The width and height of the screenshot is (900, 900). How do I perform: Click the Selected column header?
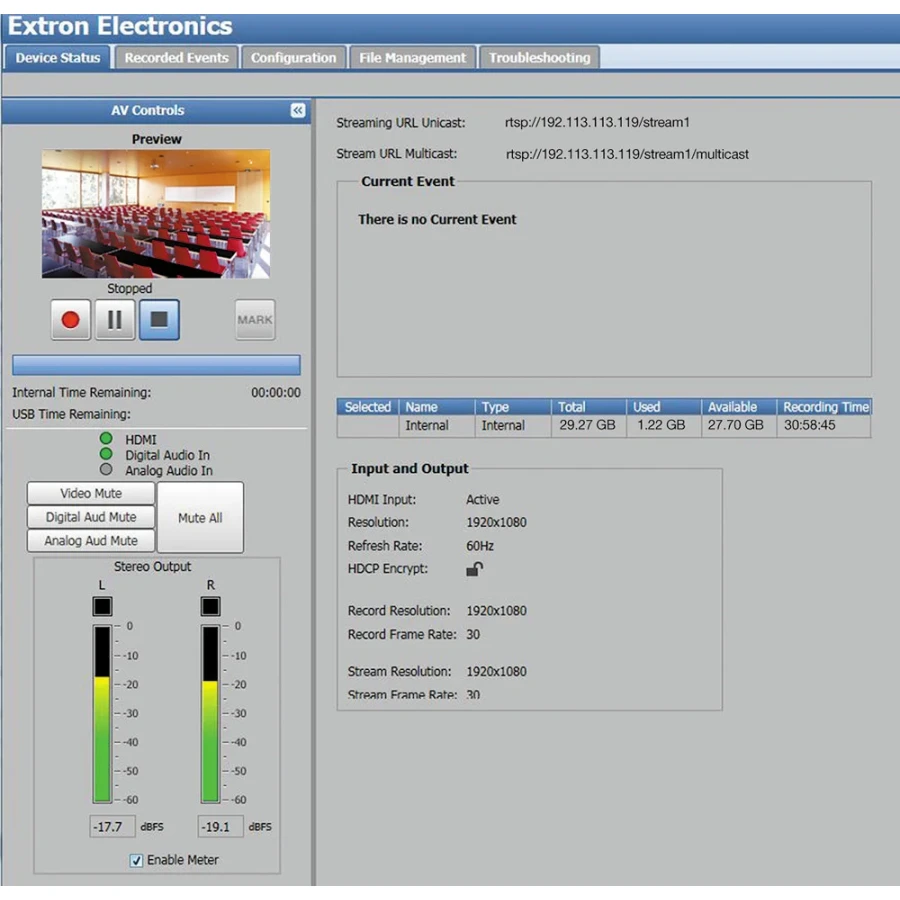tap(367, 407)
